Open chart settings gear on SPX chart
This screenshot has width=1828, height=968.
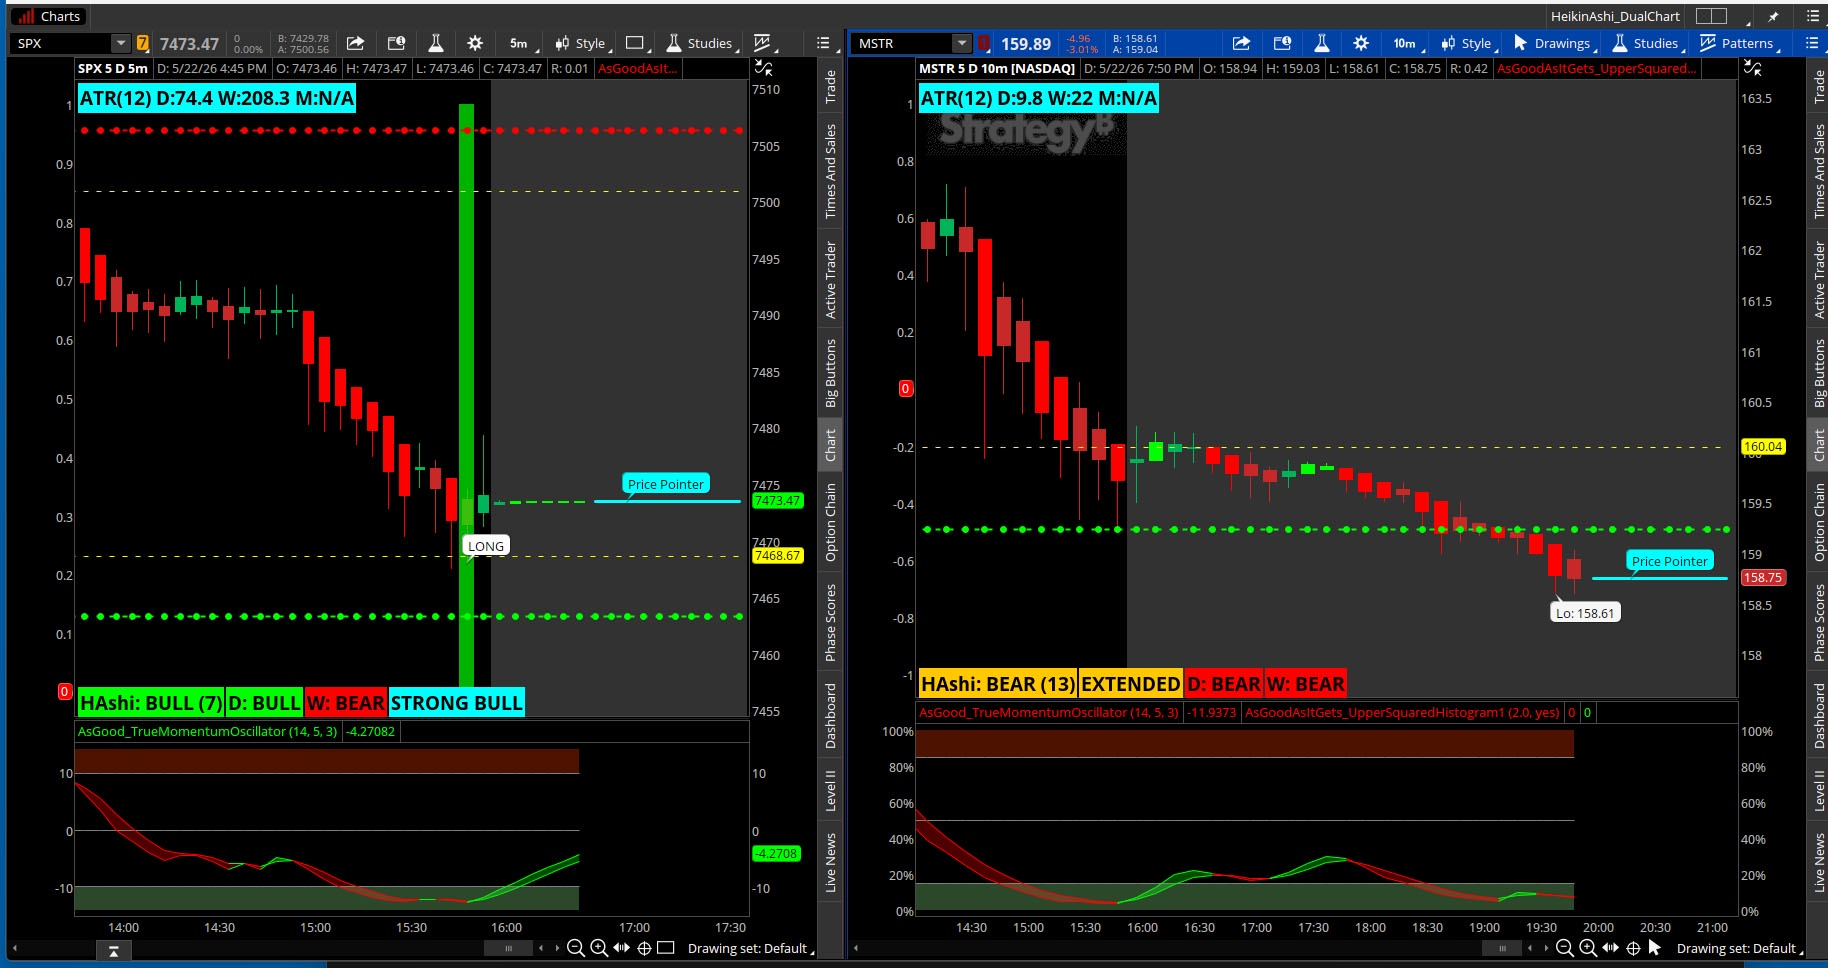pyautogui.click(x=475, y=43)
